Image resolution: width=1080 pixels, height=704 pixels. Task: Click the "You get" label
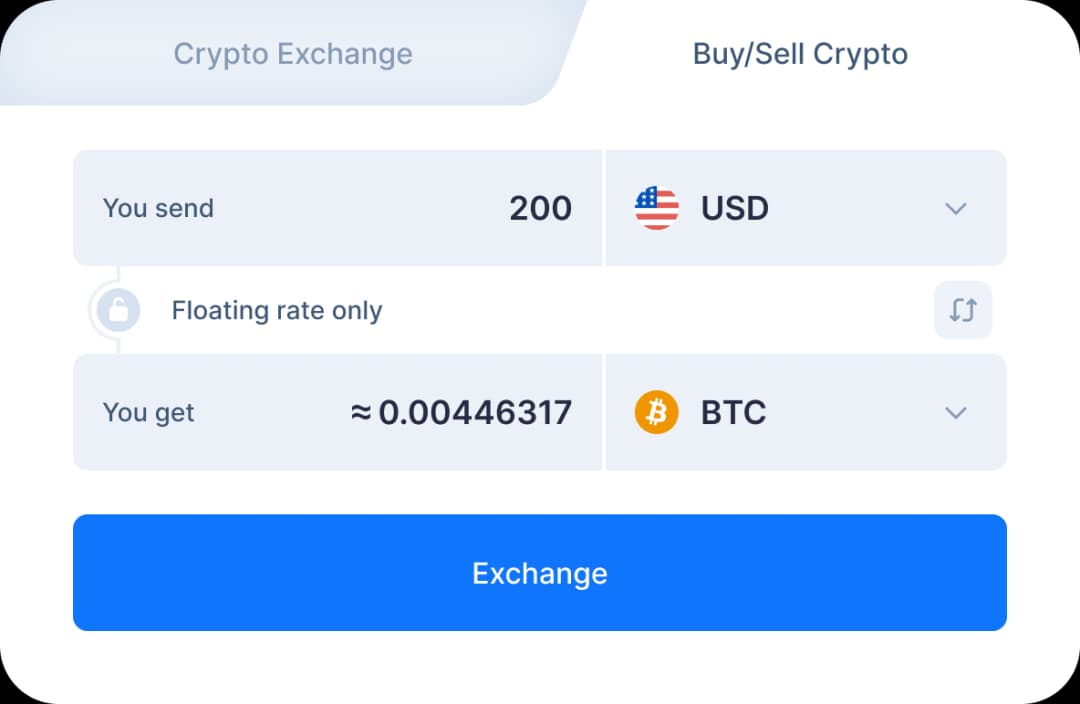[149, 412]
